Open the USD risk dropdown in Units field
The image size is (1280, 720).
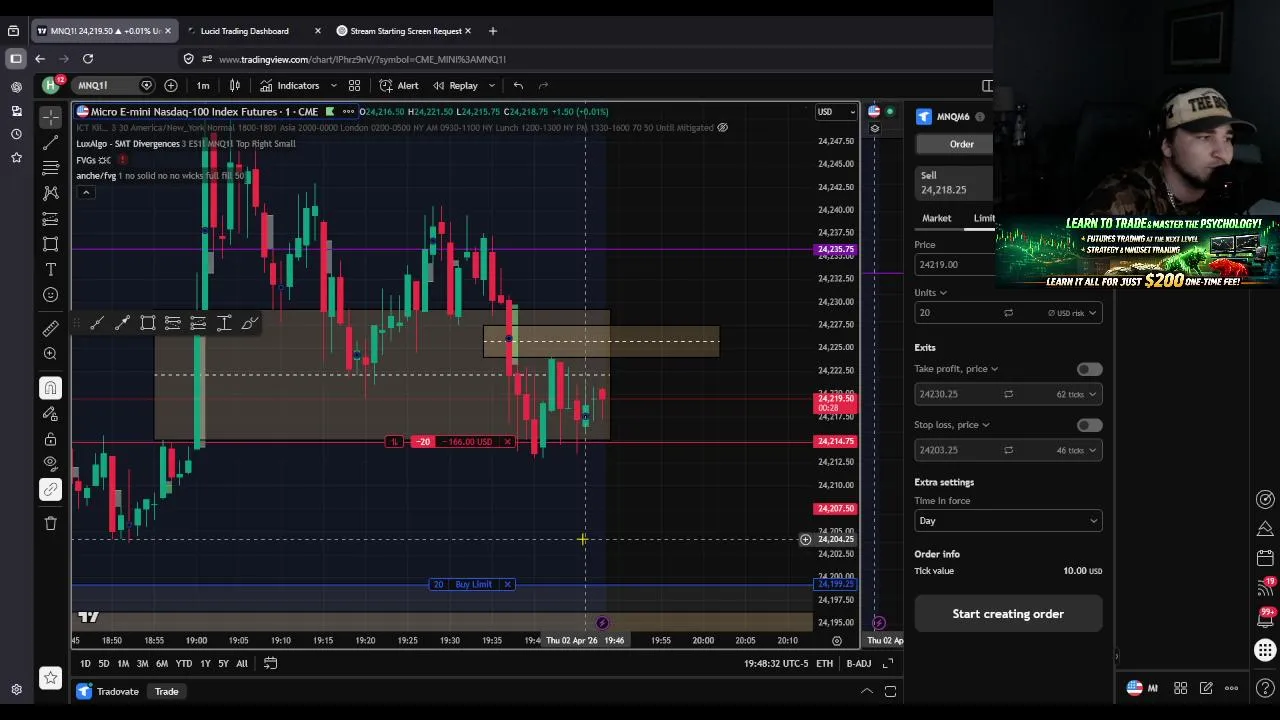pos(1072,313)
